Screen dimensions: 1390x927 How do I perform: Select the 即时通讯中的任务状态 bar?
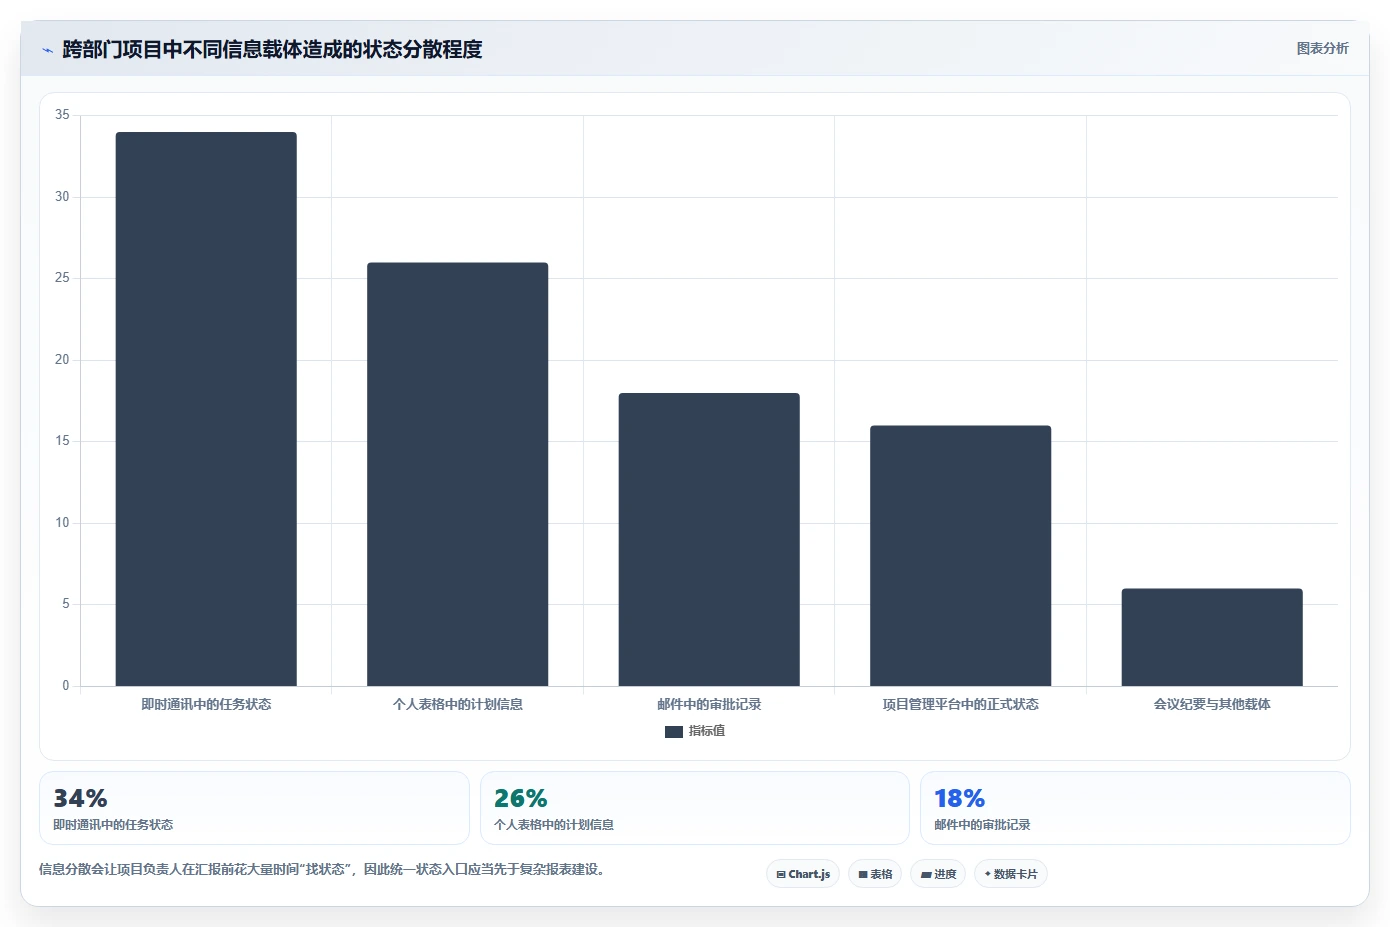[x=206, y=409]
